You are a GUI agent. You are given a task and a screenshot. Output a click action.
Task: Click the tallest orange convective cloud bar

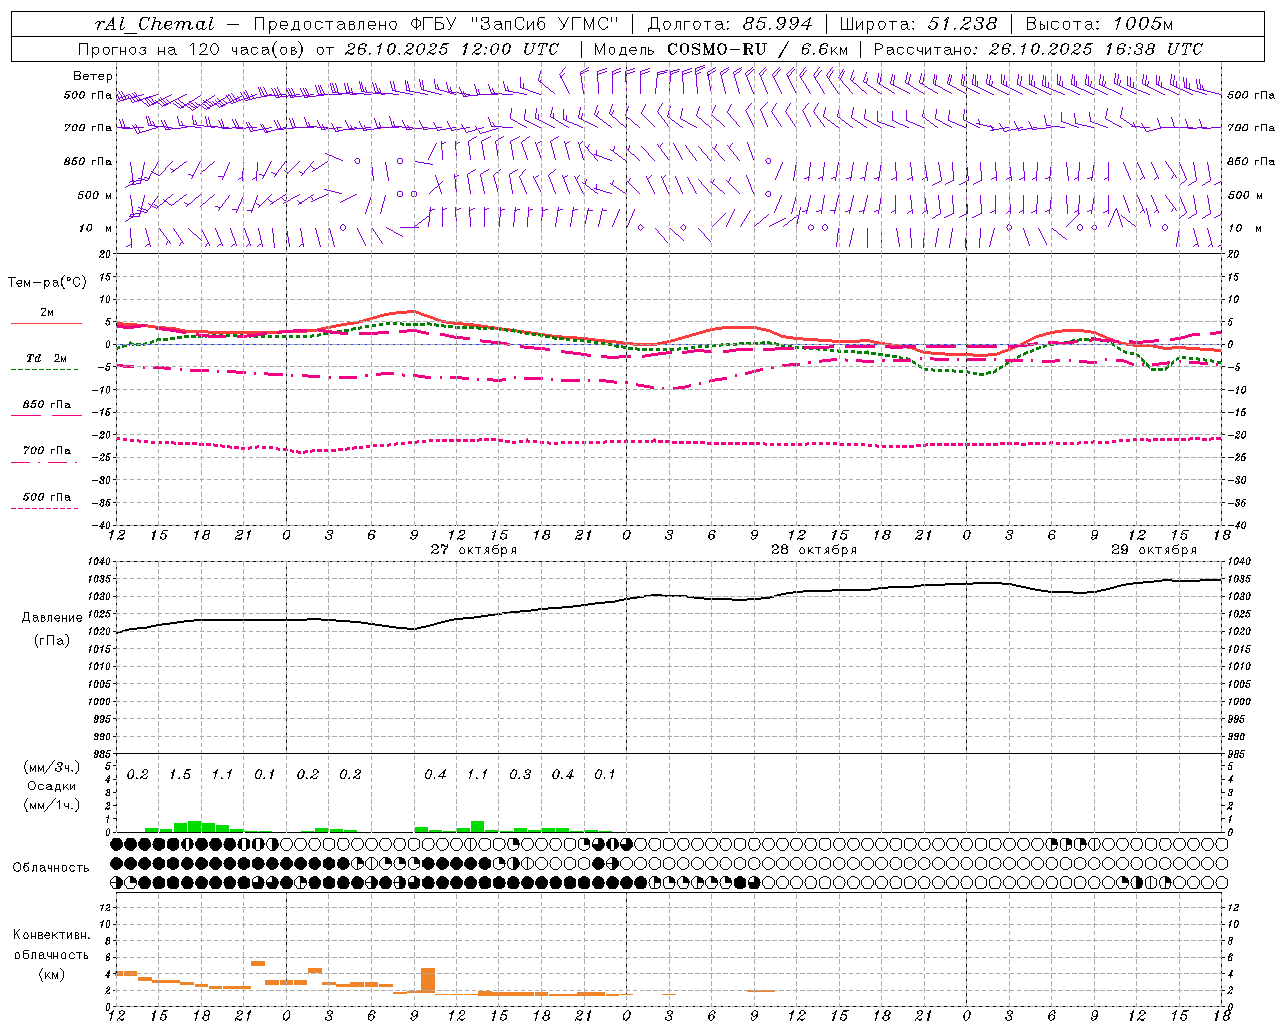point(428,980)
